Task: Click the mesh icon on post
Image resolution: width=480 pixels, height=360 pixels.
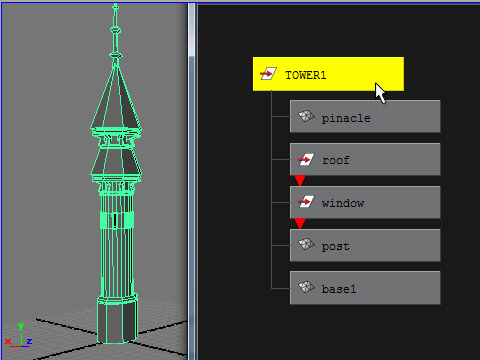Action: pos(306,244)
